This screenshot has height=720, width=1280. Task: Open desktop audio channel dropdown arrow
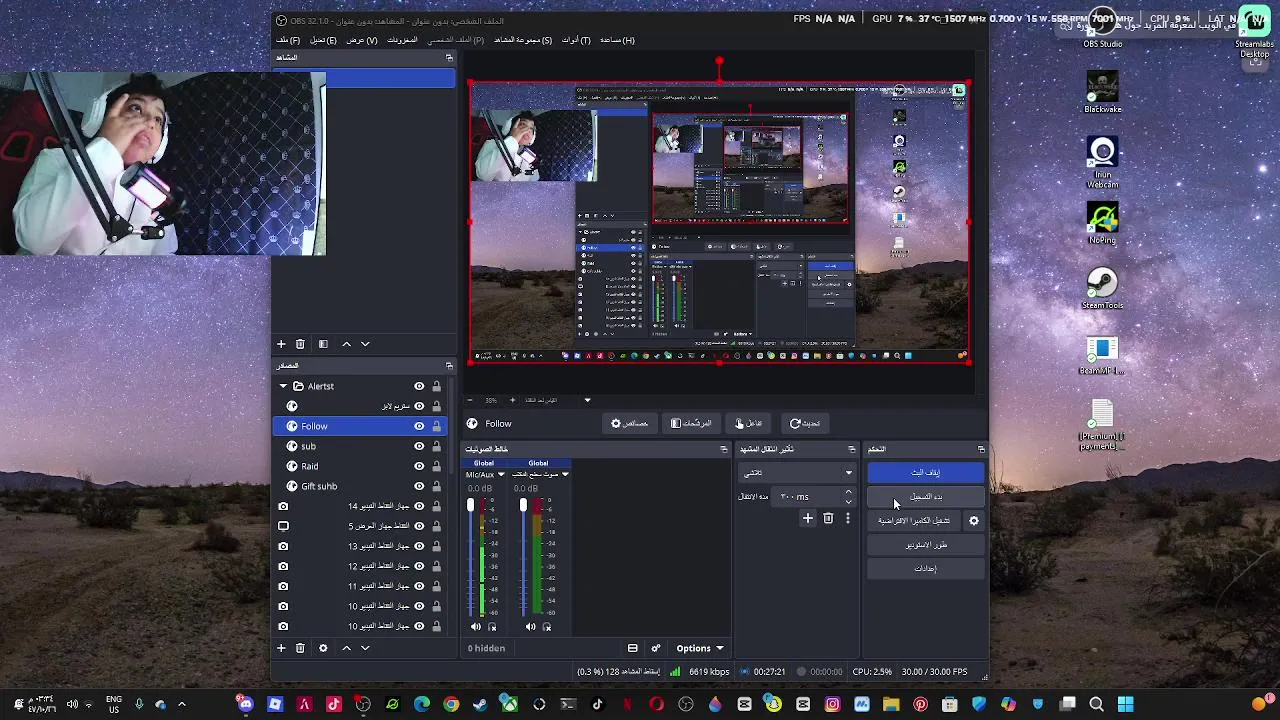565,475
